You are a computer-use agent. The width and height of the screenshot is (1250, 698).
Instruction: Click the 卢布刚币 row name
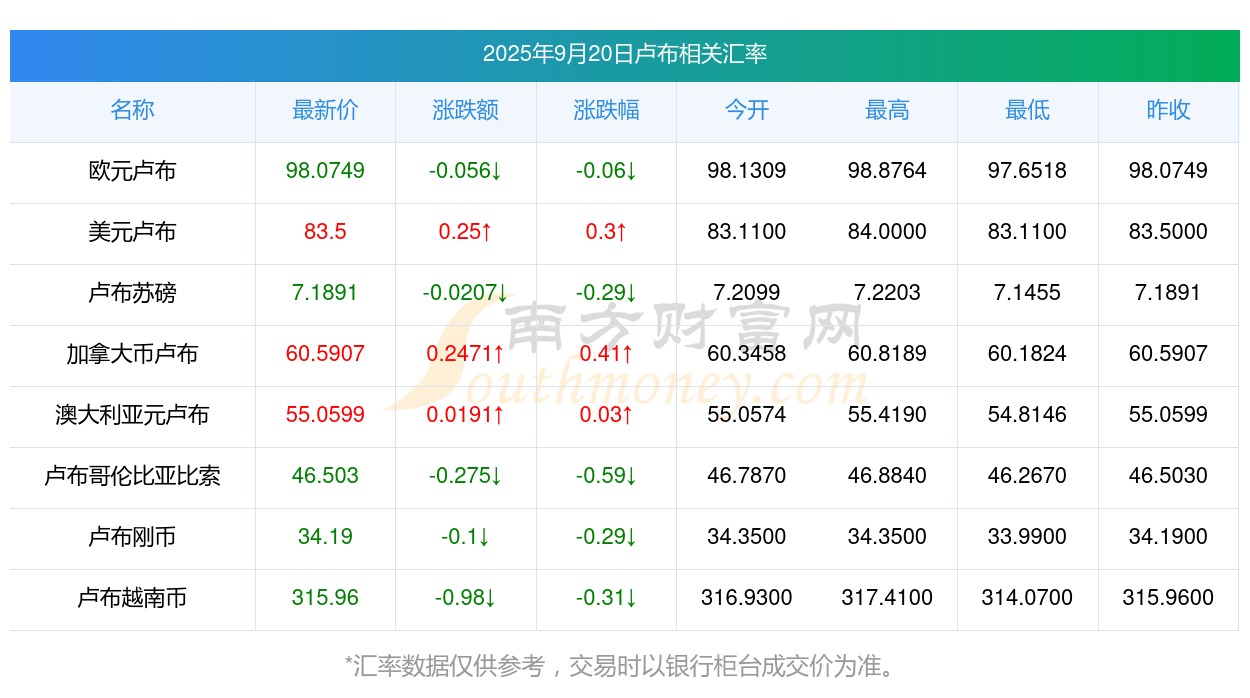132,537
